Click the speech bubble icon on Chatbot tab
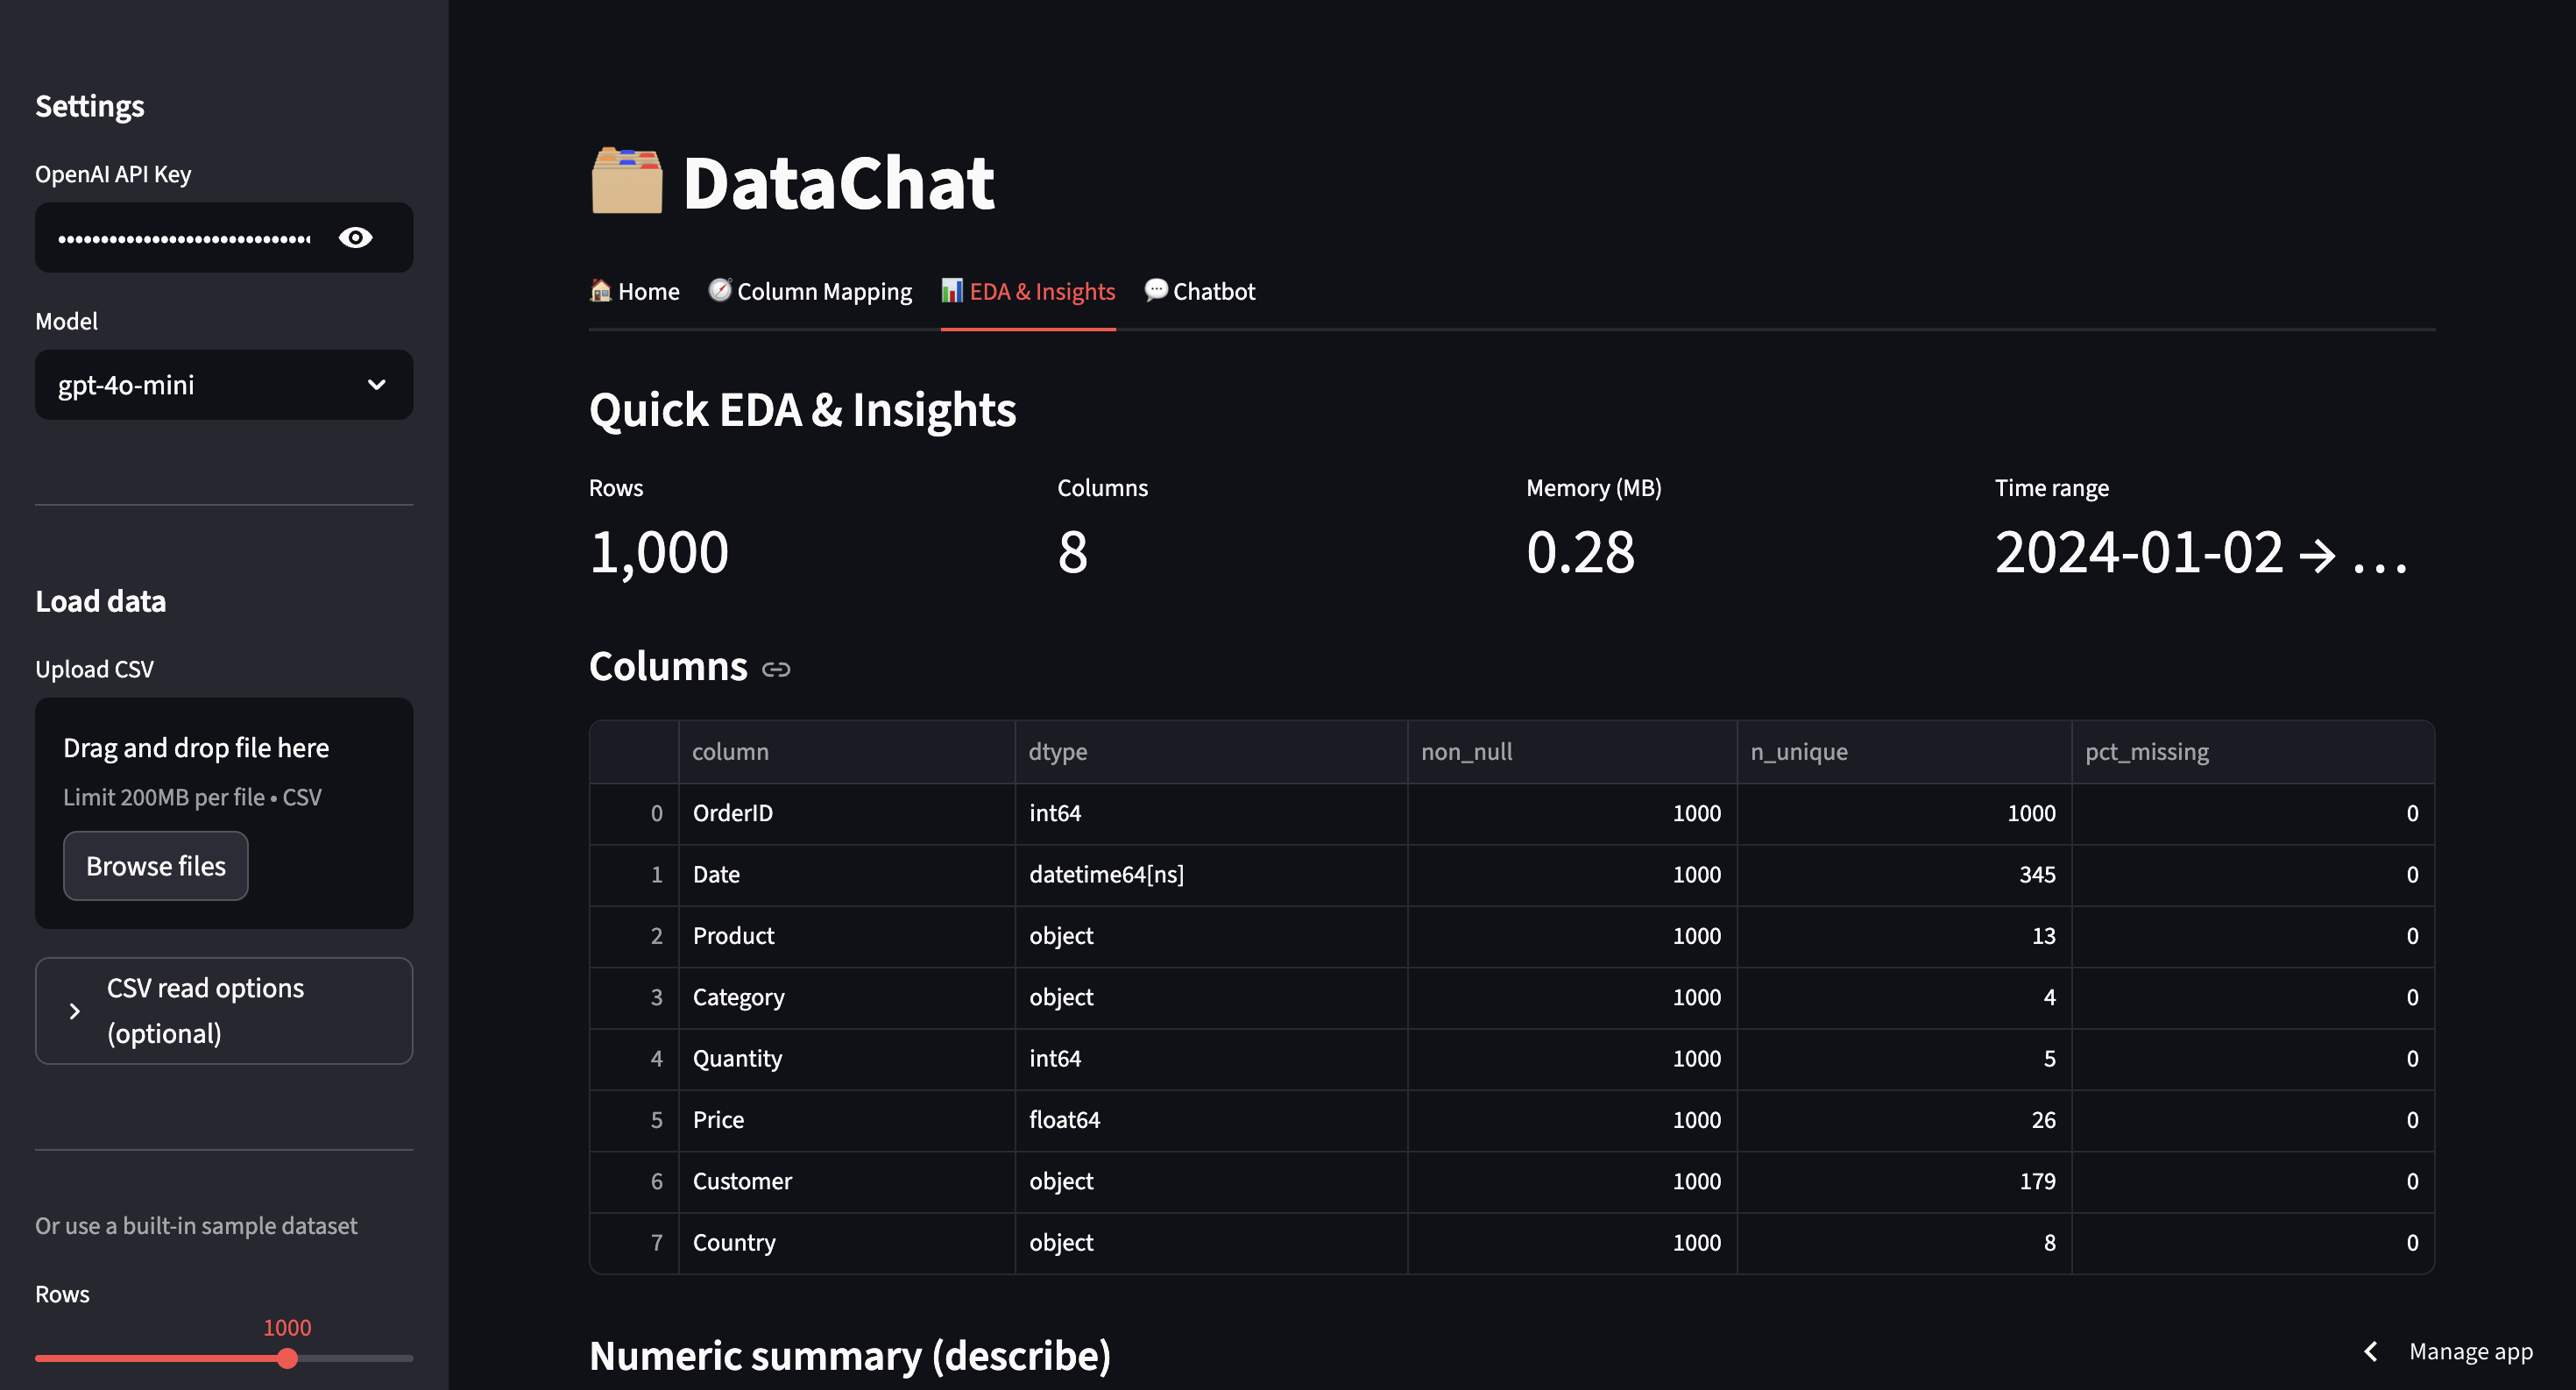2576x1390 pixels. point(1155,290)
